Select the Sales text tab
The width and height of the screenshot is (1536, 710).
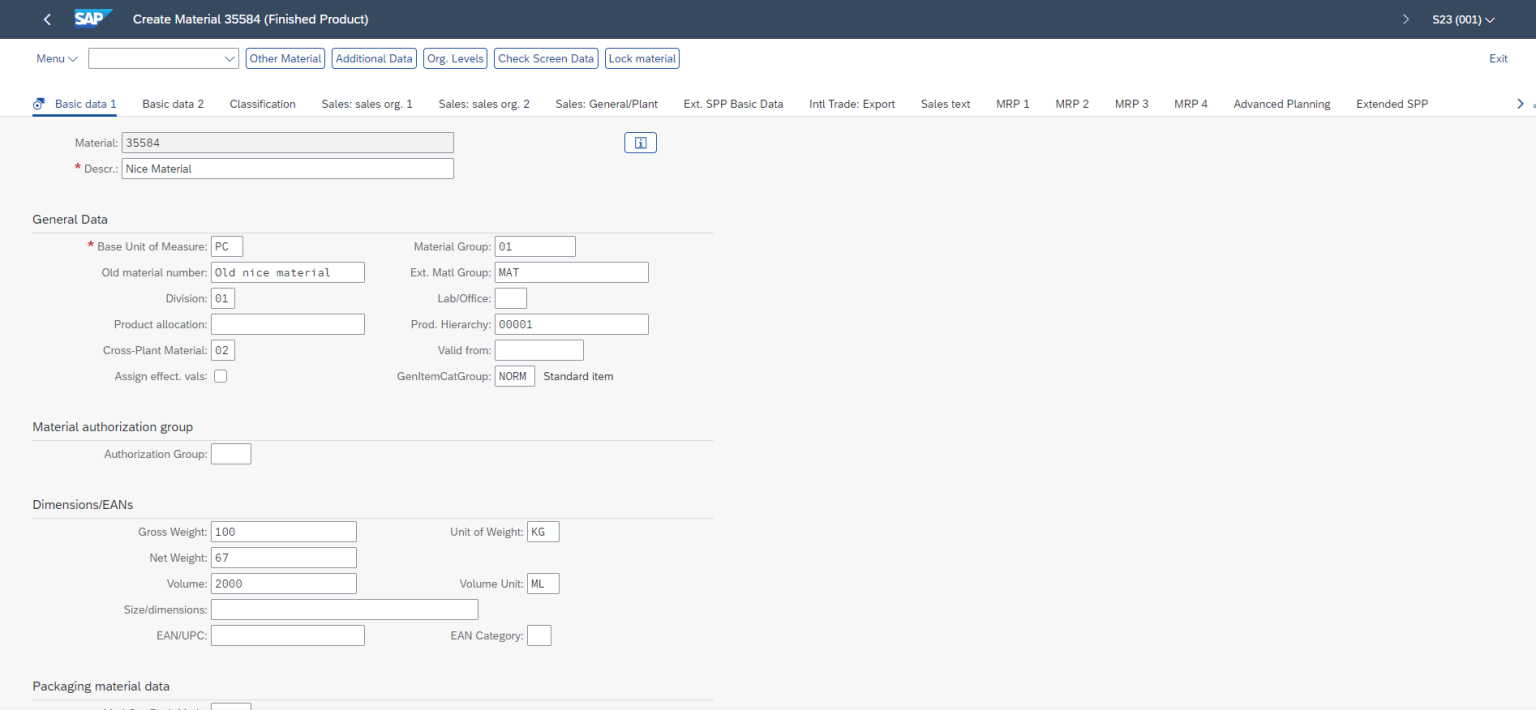point(944,103)
